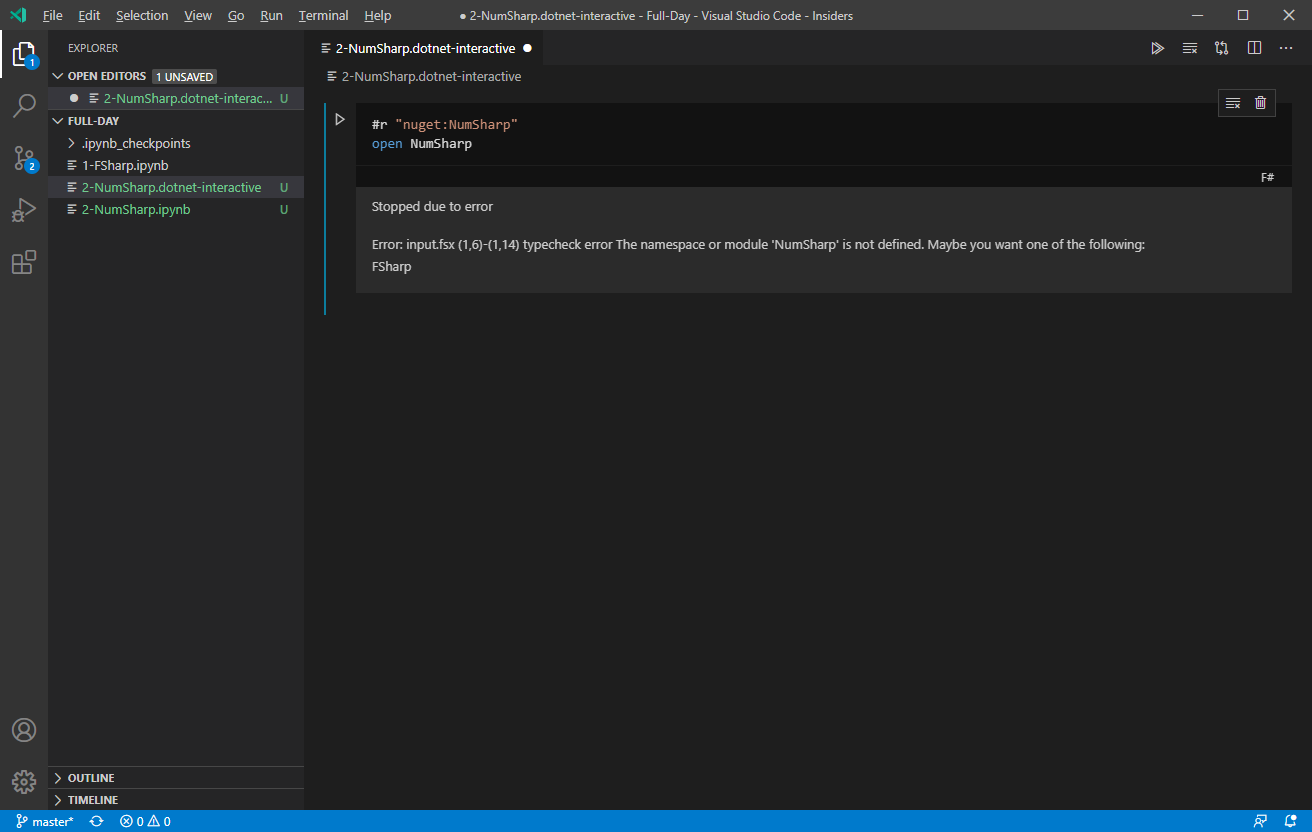1312x832 pixels.
Task: Open the Selection menu
Action: point(142,15)
